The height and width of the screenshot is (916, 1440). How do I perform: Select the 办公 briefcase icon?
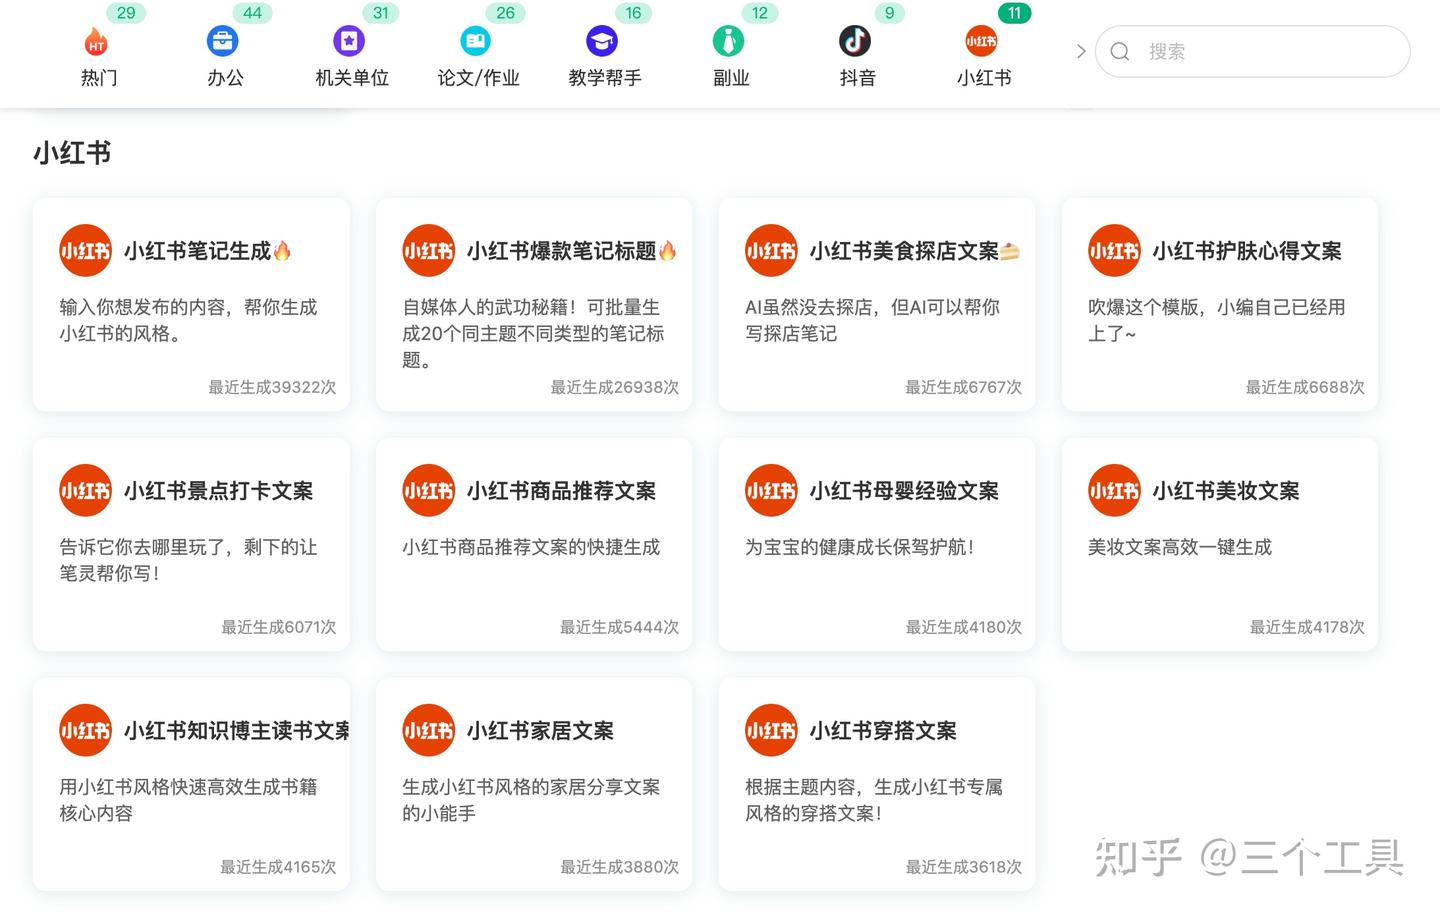pos(222,41)
